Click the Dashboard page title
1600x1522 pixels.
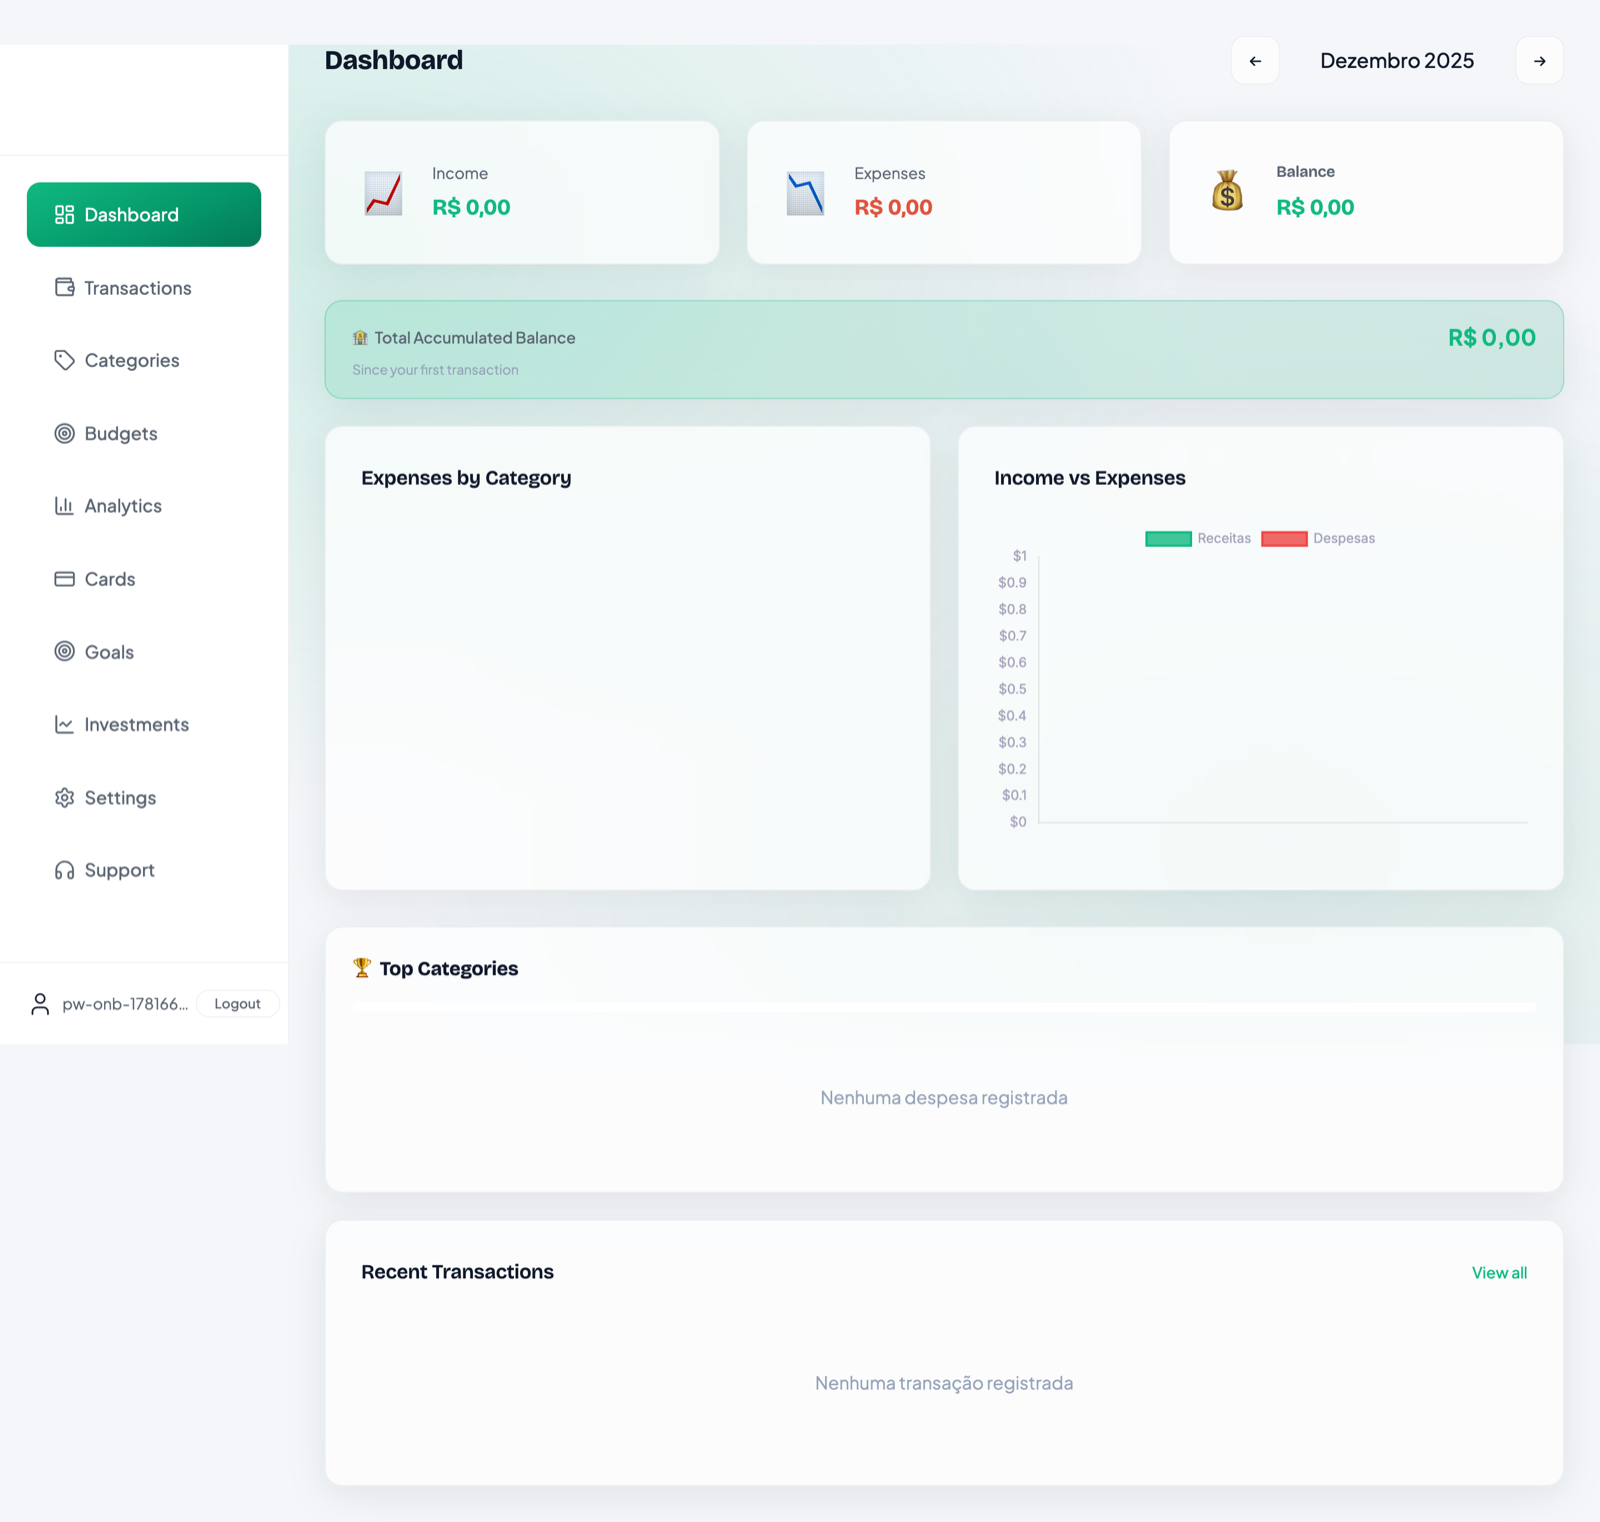[x=394, y=60]
